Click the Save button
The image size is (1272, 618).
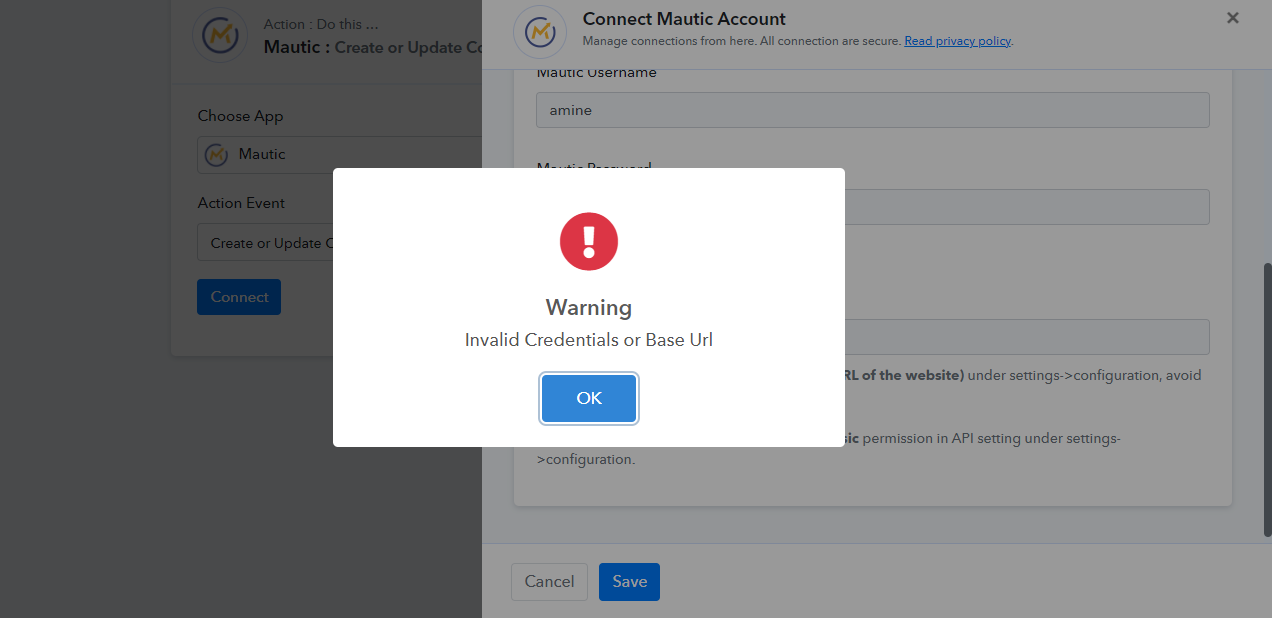click(x=629, y=581)
